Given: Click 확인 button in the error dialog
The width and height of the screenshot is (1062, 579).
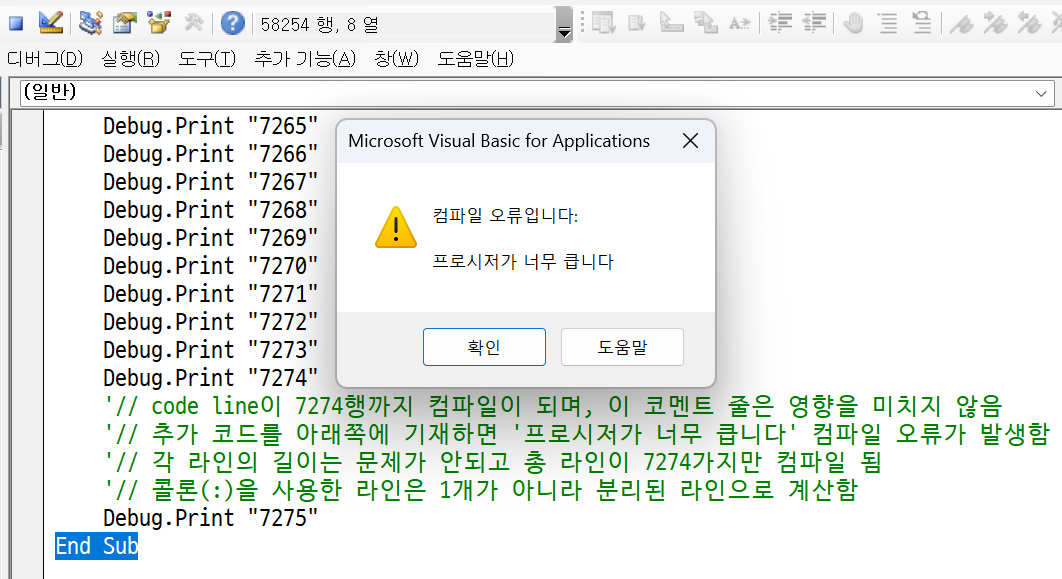Looking at the screenshot, I should click(484, 347).
